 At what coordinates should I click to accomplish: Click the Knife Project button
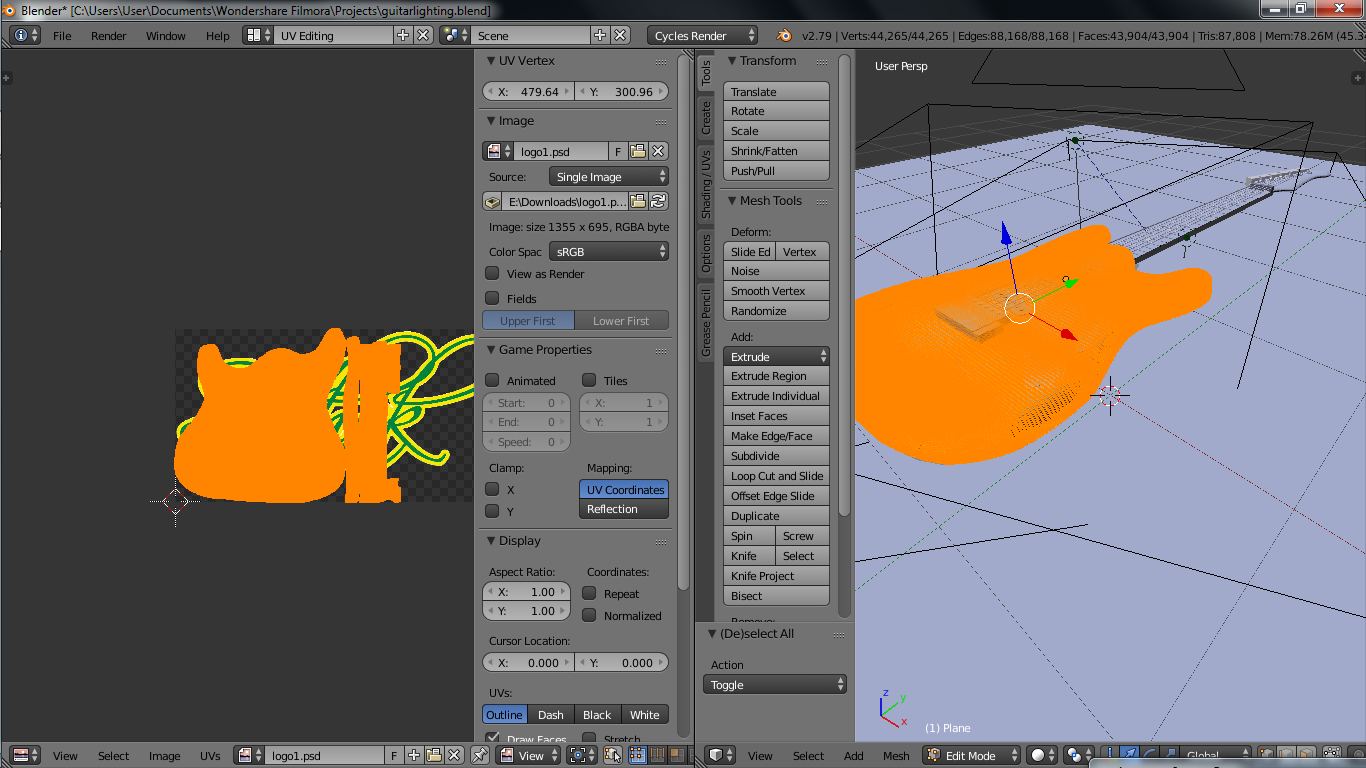click(x=777, y=576)
